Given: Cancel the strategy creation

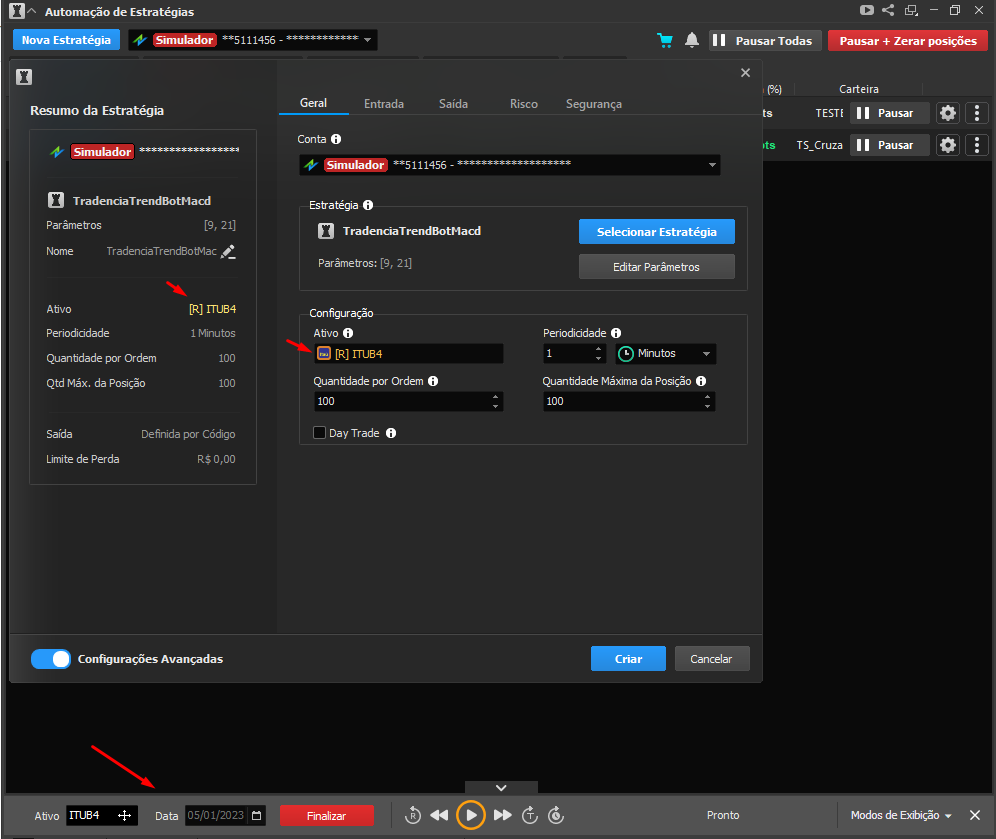Looking at the screenshot, I should click(x=711, y=659).
